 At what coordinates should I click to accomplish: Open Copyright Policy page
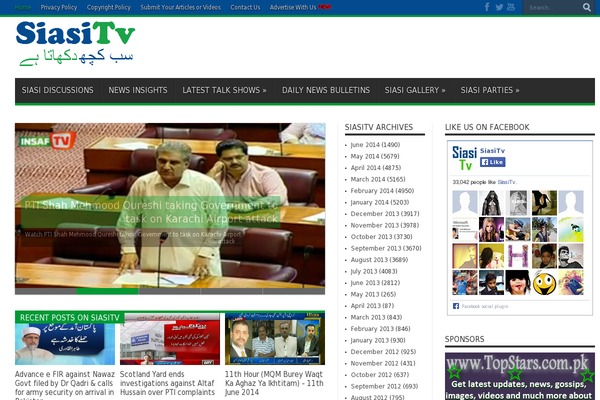109,7
